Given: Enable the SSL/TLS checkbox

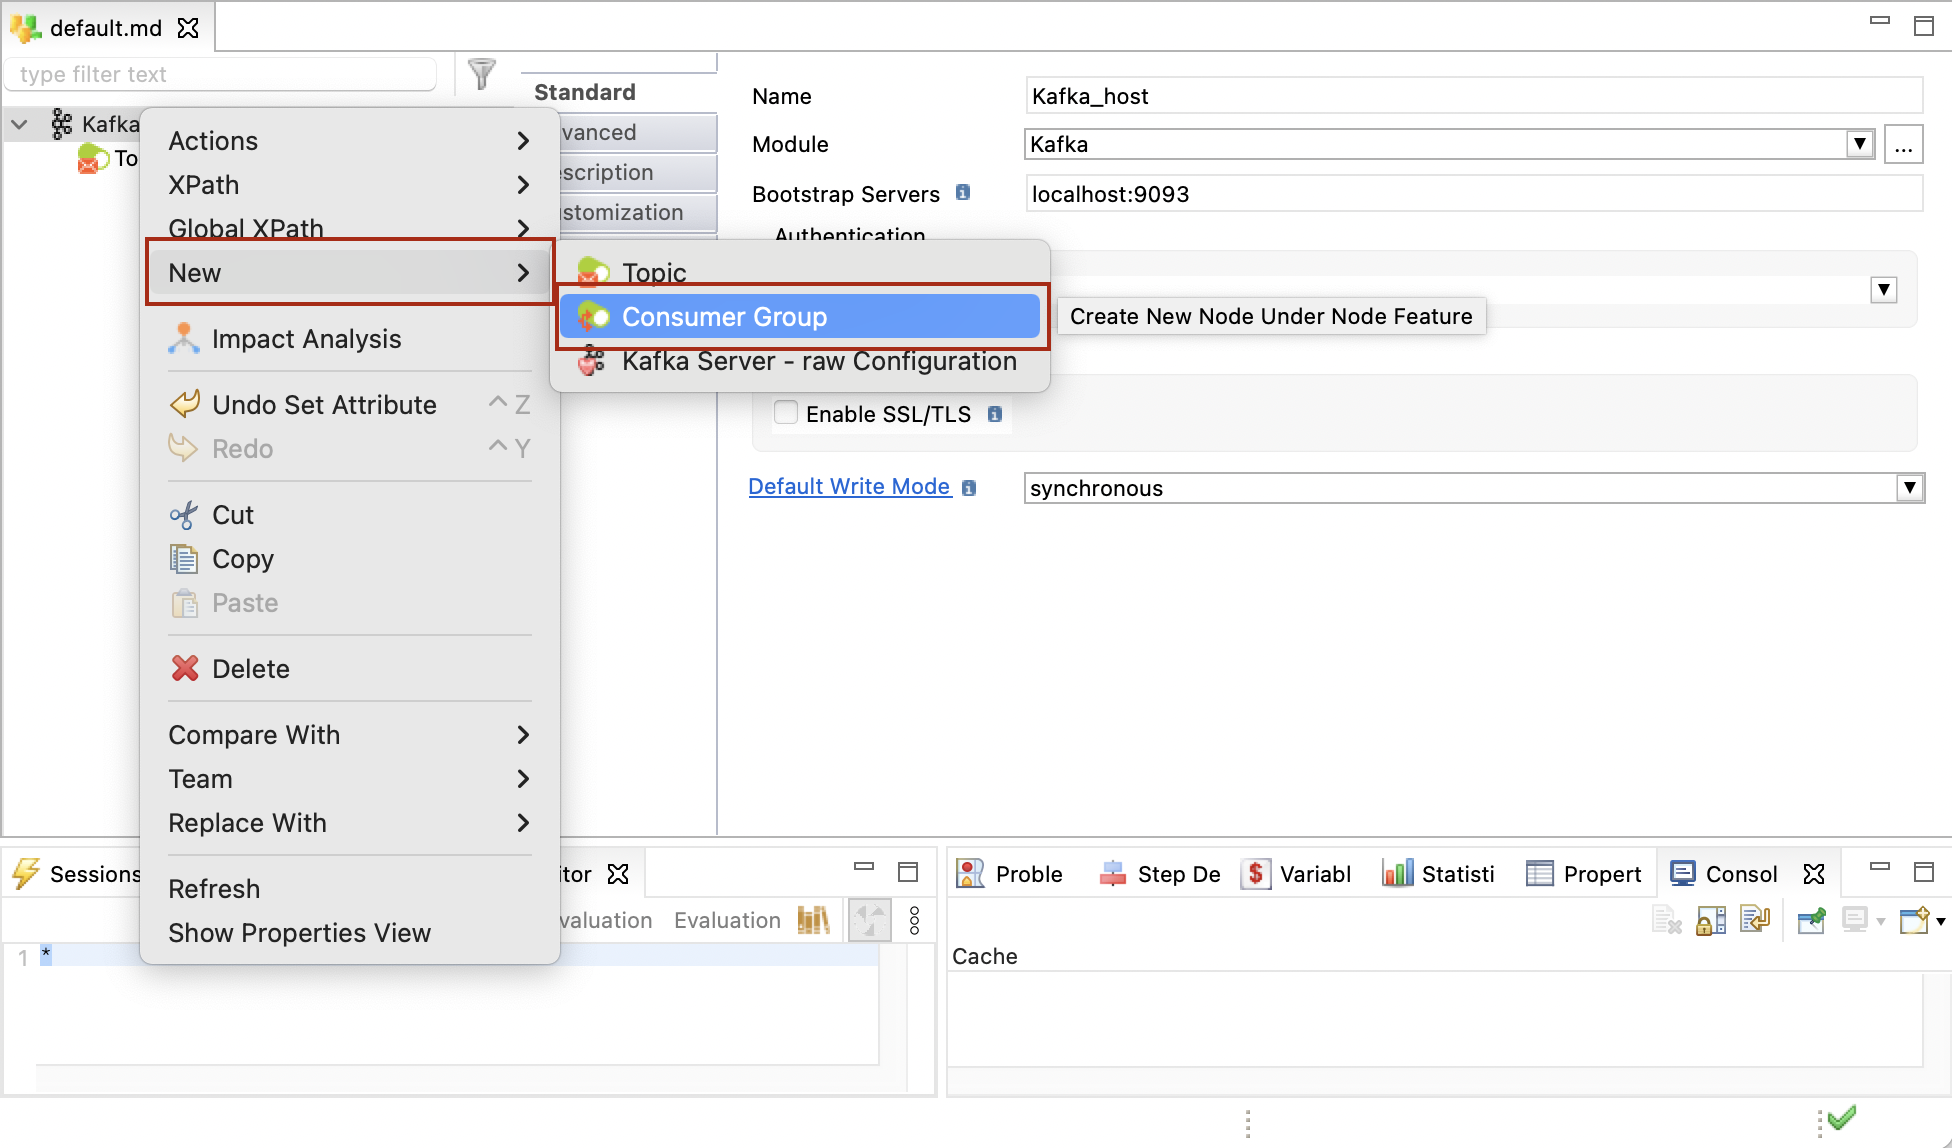Looking at the screenshot, I should click(786, 412).
